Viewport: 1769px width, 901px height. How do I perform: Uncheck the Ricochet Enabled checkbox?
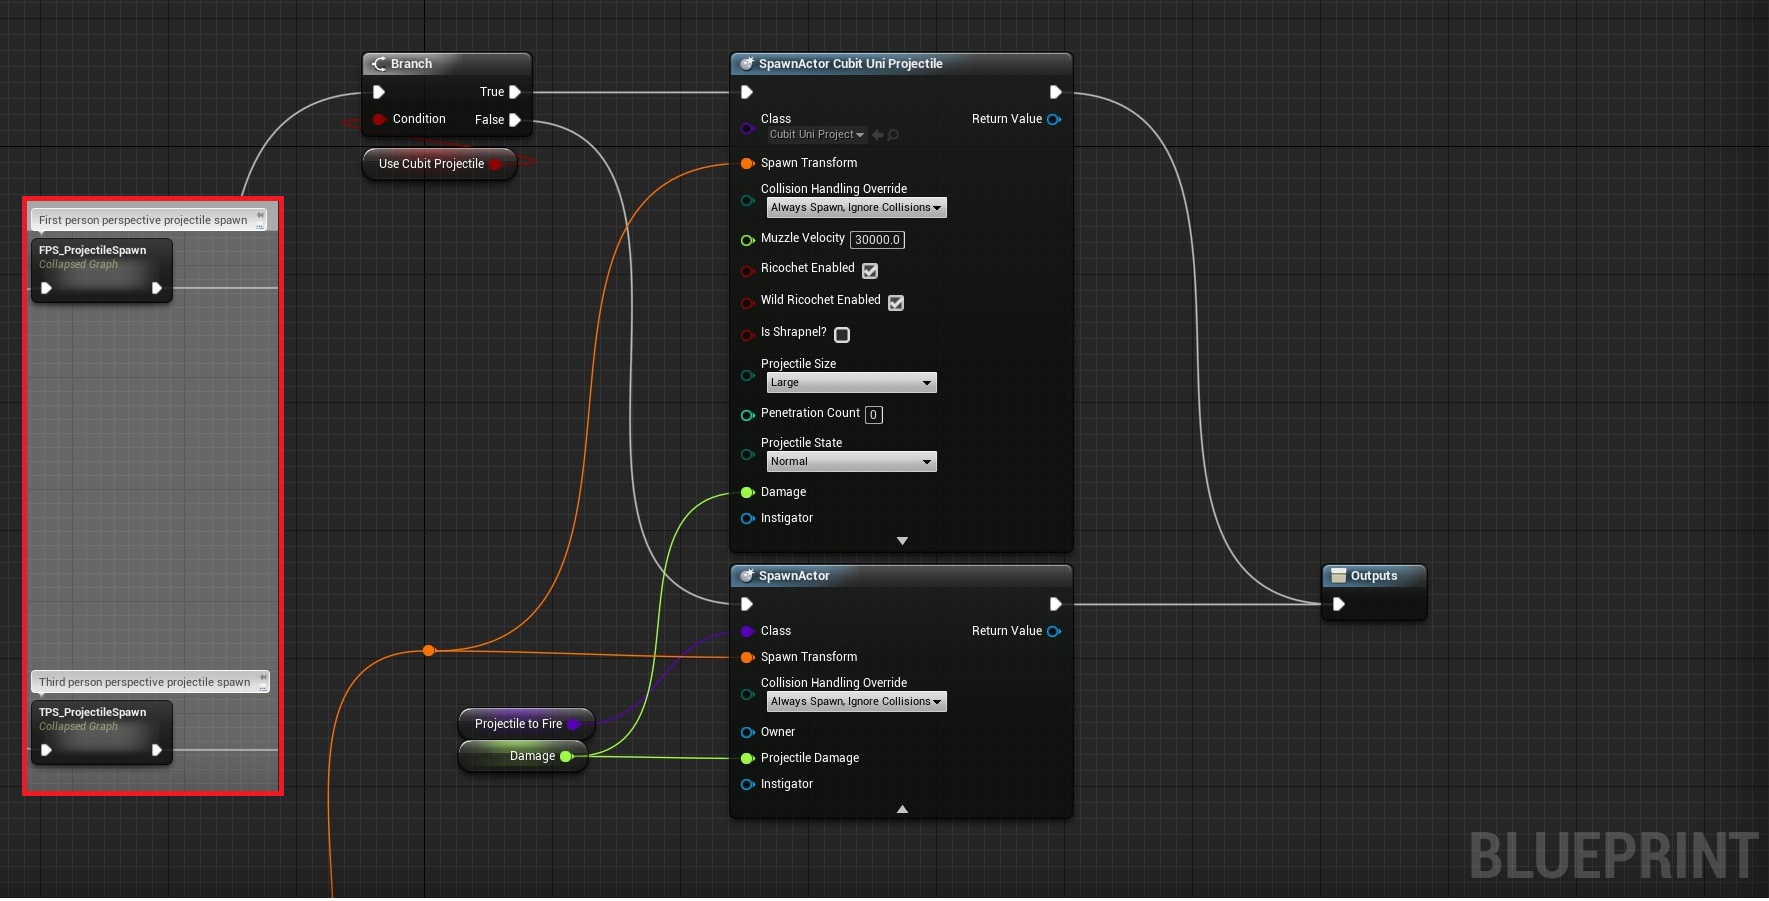(x=870, y=271)
